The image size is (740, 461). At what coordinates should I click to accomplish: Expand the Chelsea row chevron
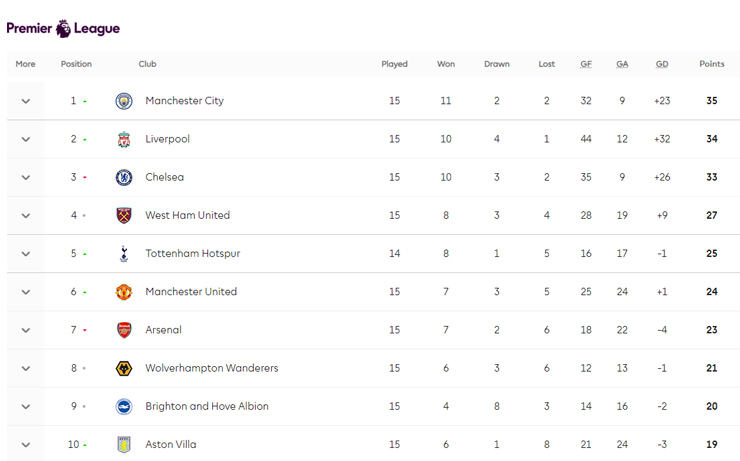coord(26,177)
